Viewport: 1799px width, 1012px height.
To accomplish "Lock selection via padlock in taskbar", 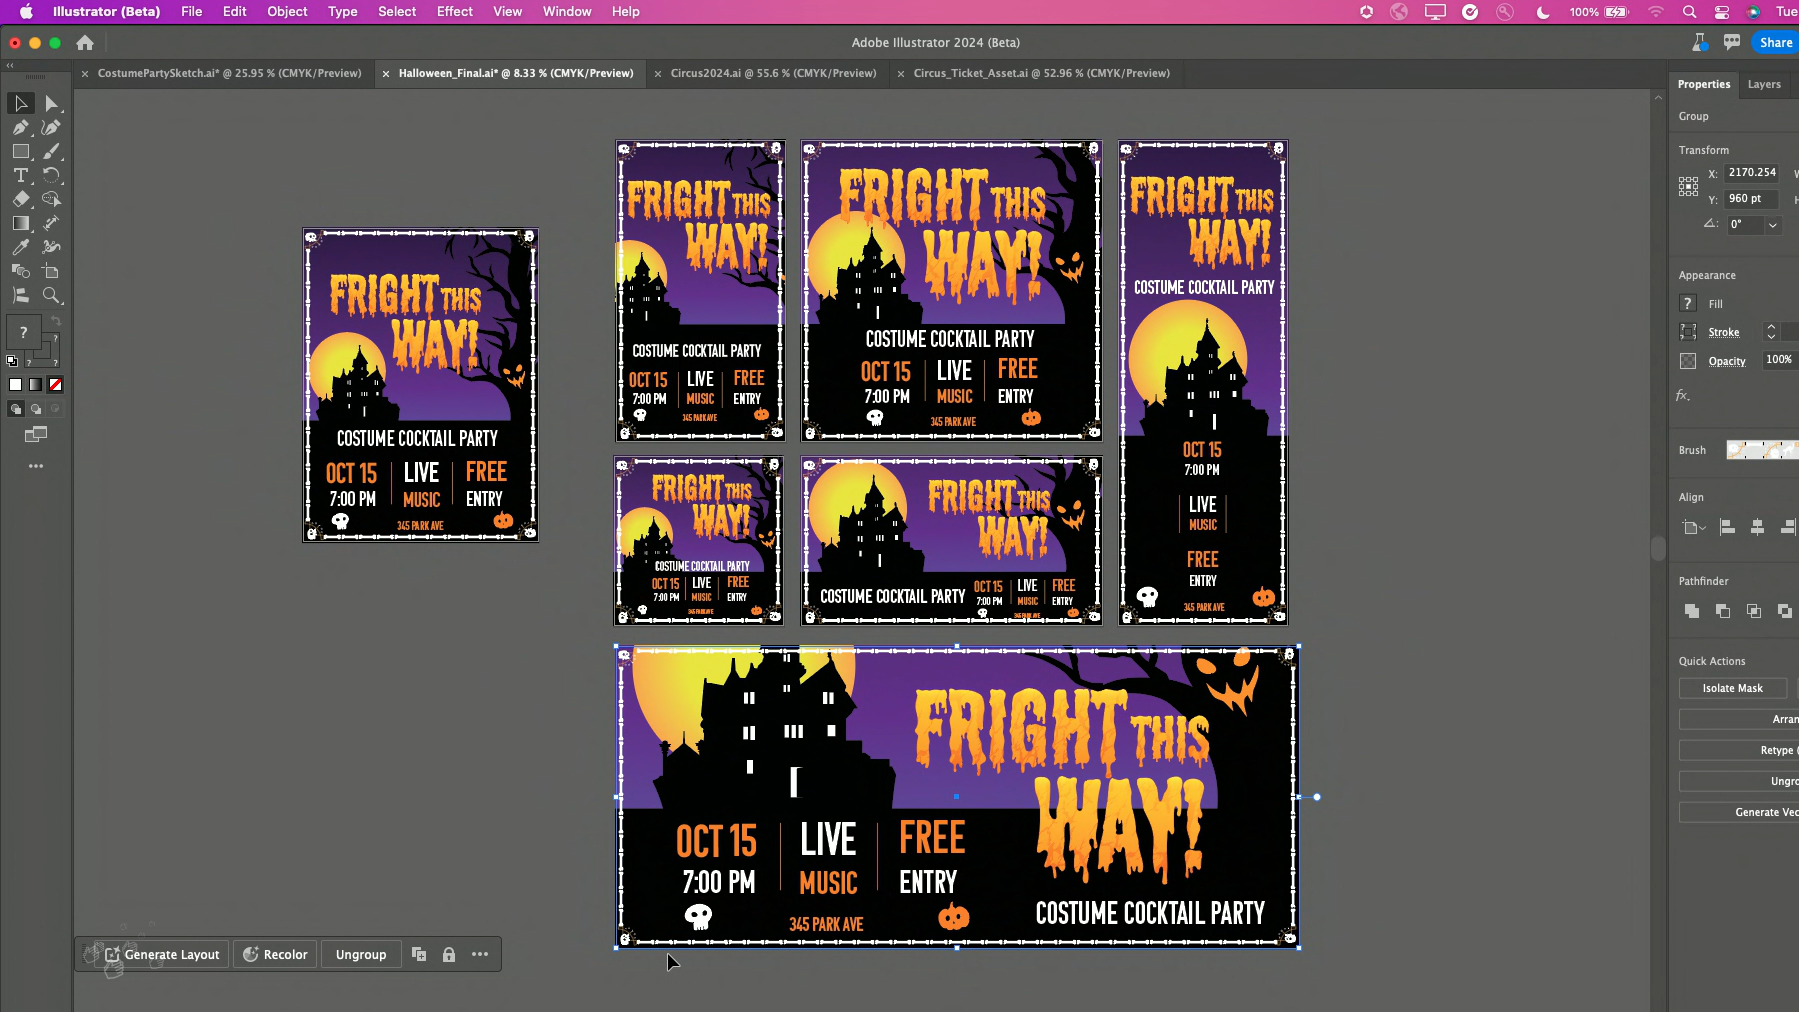I will coord(449,955).
